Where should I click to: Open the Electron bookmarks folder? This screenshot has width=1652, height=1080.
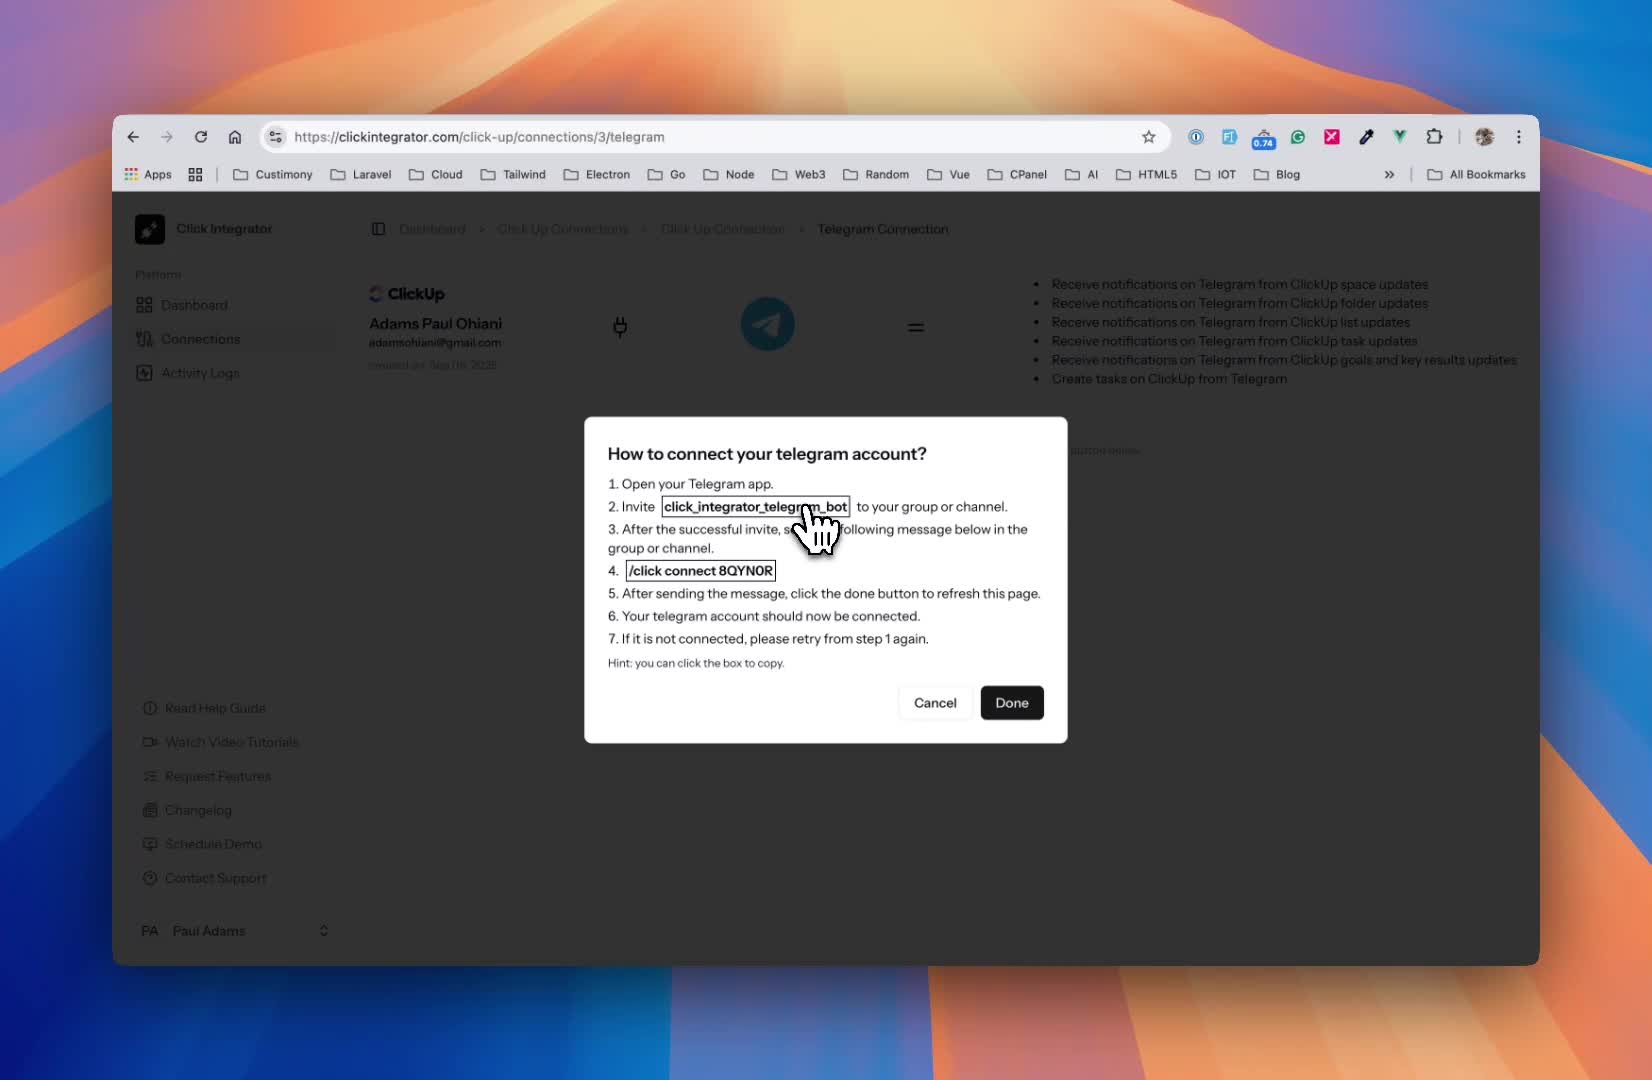tap(597, 174)
